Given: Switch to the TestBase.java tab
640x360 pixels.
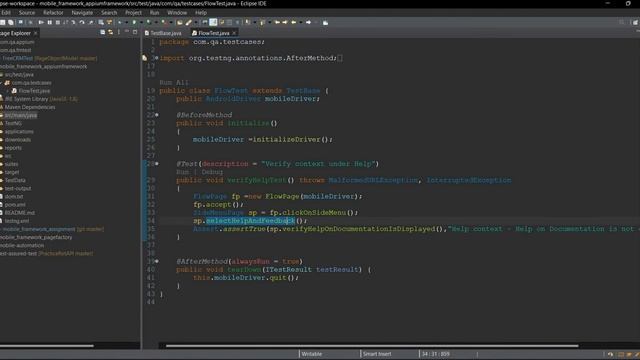Looking at the screenshot, I should point(163,33).
